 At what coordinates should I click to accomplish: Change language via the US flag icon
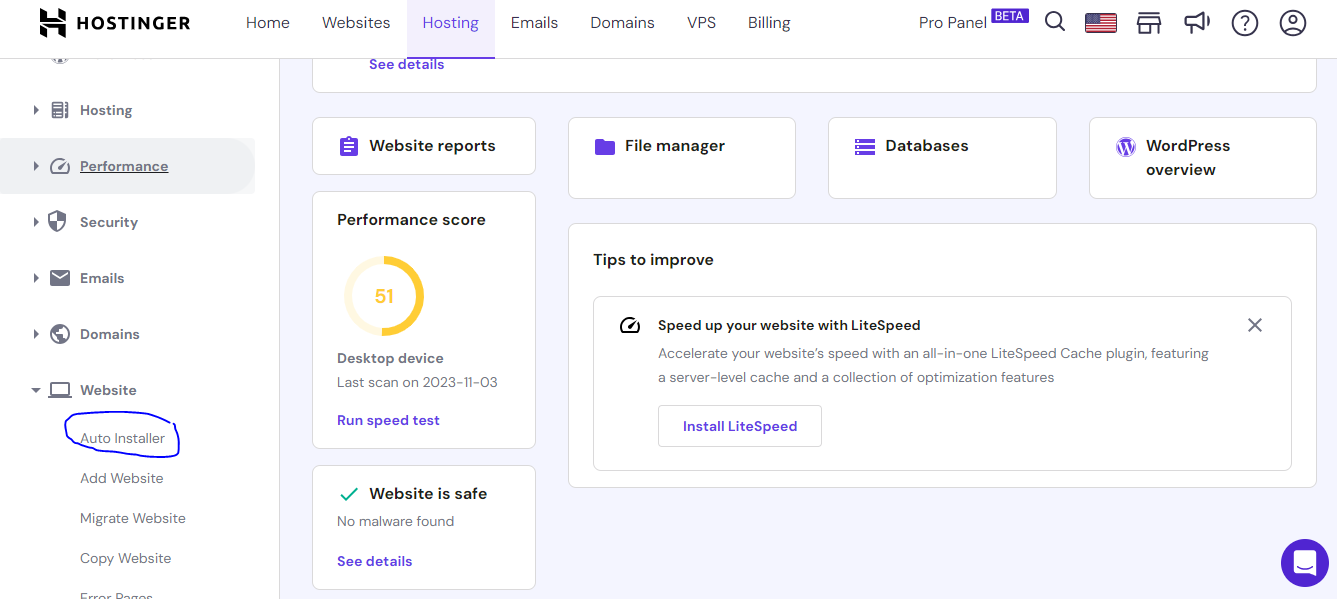1100,21
